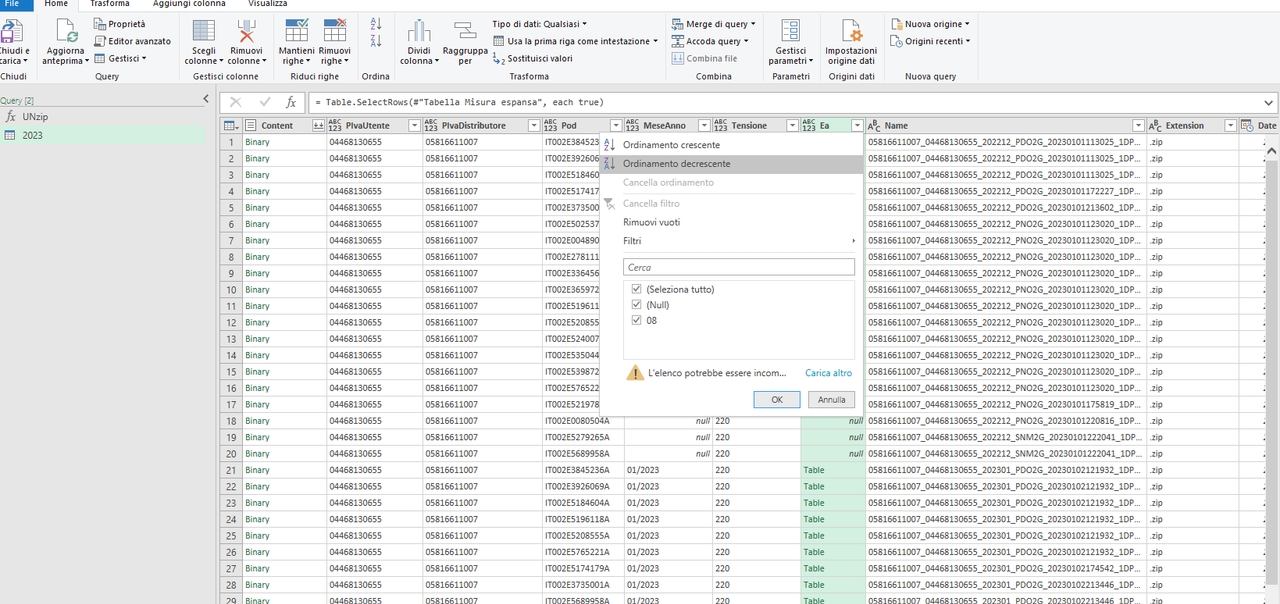1280x604 pixels.
Task: Open the Gestisci query dropdown
Action: 120,58
